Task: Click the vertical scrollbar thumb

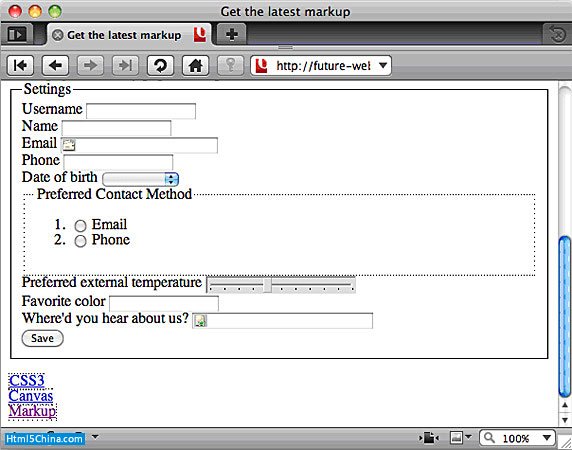Action: 565,317
